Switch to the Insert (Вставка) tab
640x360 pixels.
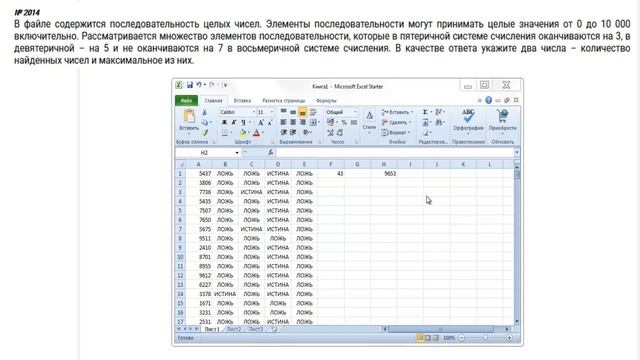pos(242,100)
